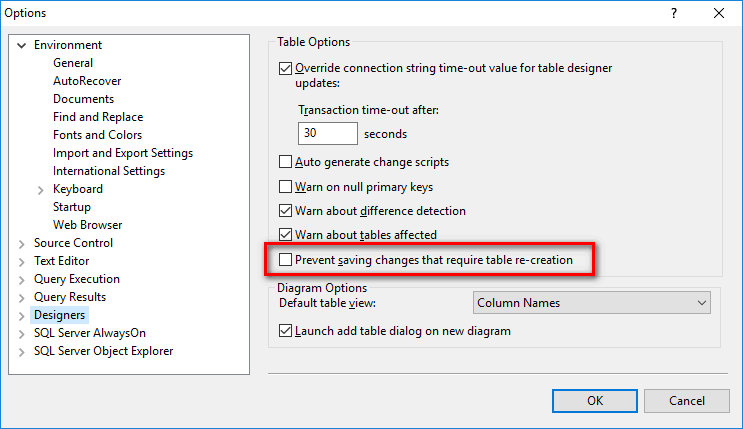
Task: Click the Help question mark icon
Action: click(673, 14)
